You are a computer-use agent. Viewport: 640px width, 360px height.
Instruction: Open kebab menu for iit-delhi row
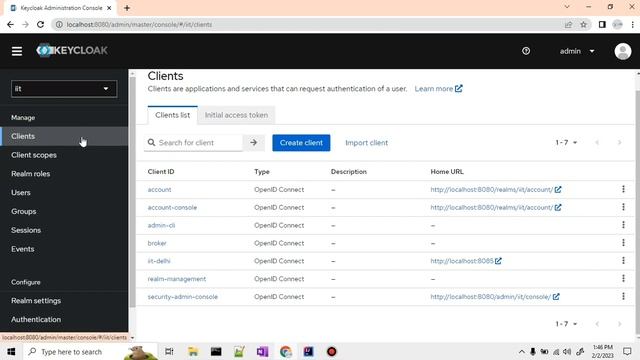(x=623, y=260)
